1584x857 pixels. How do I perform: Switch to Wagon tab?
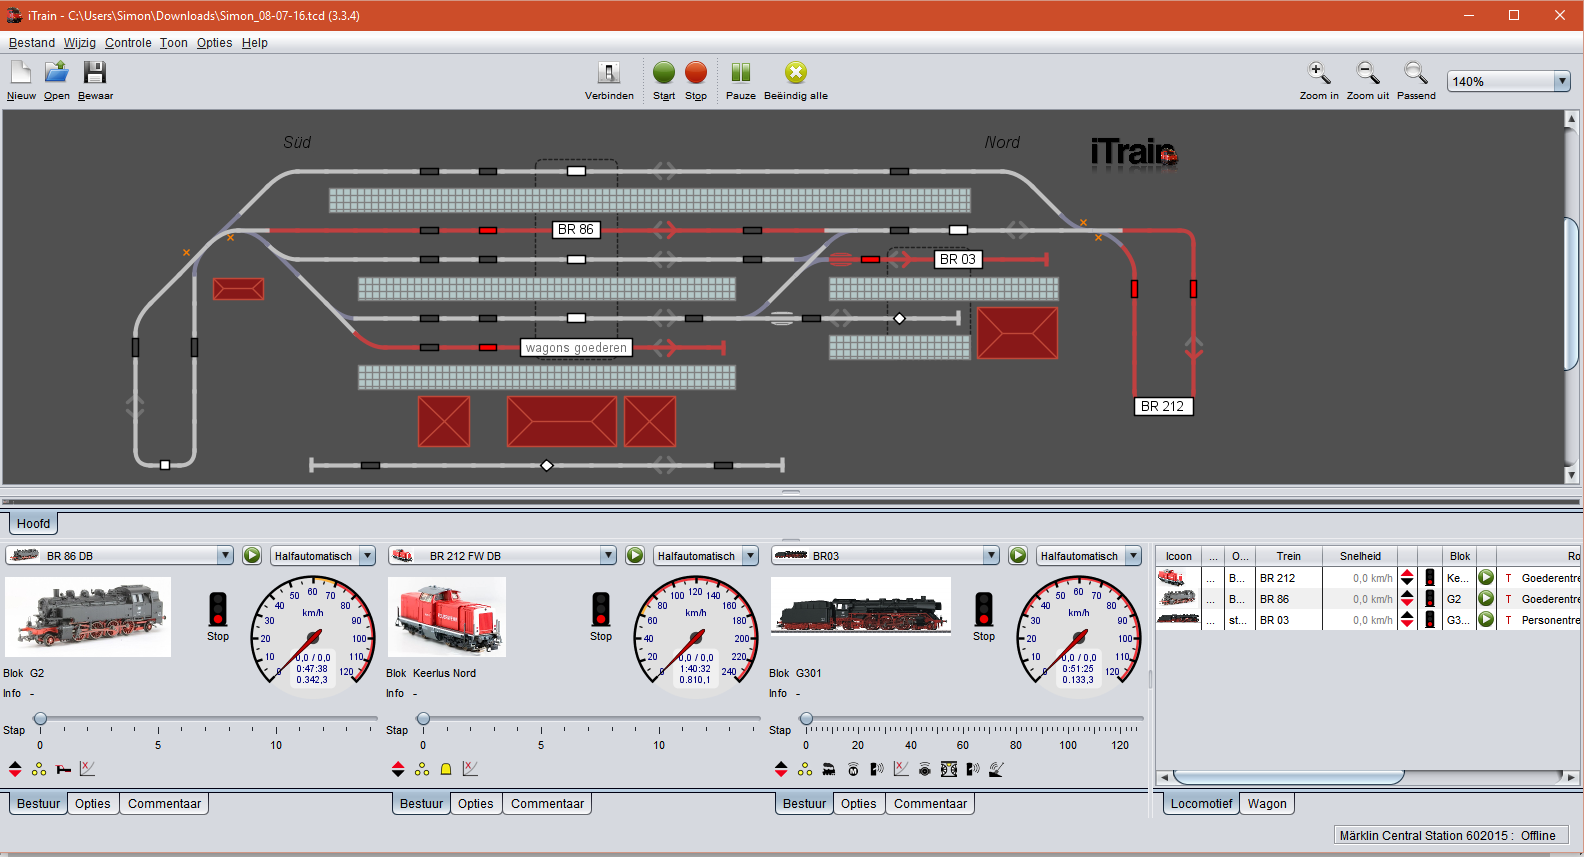tap(1267, 803)
